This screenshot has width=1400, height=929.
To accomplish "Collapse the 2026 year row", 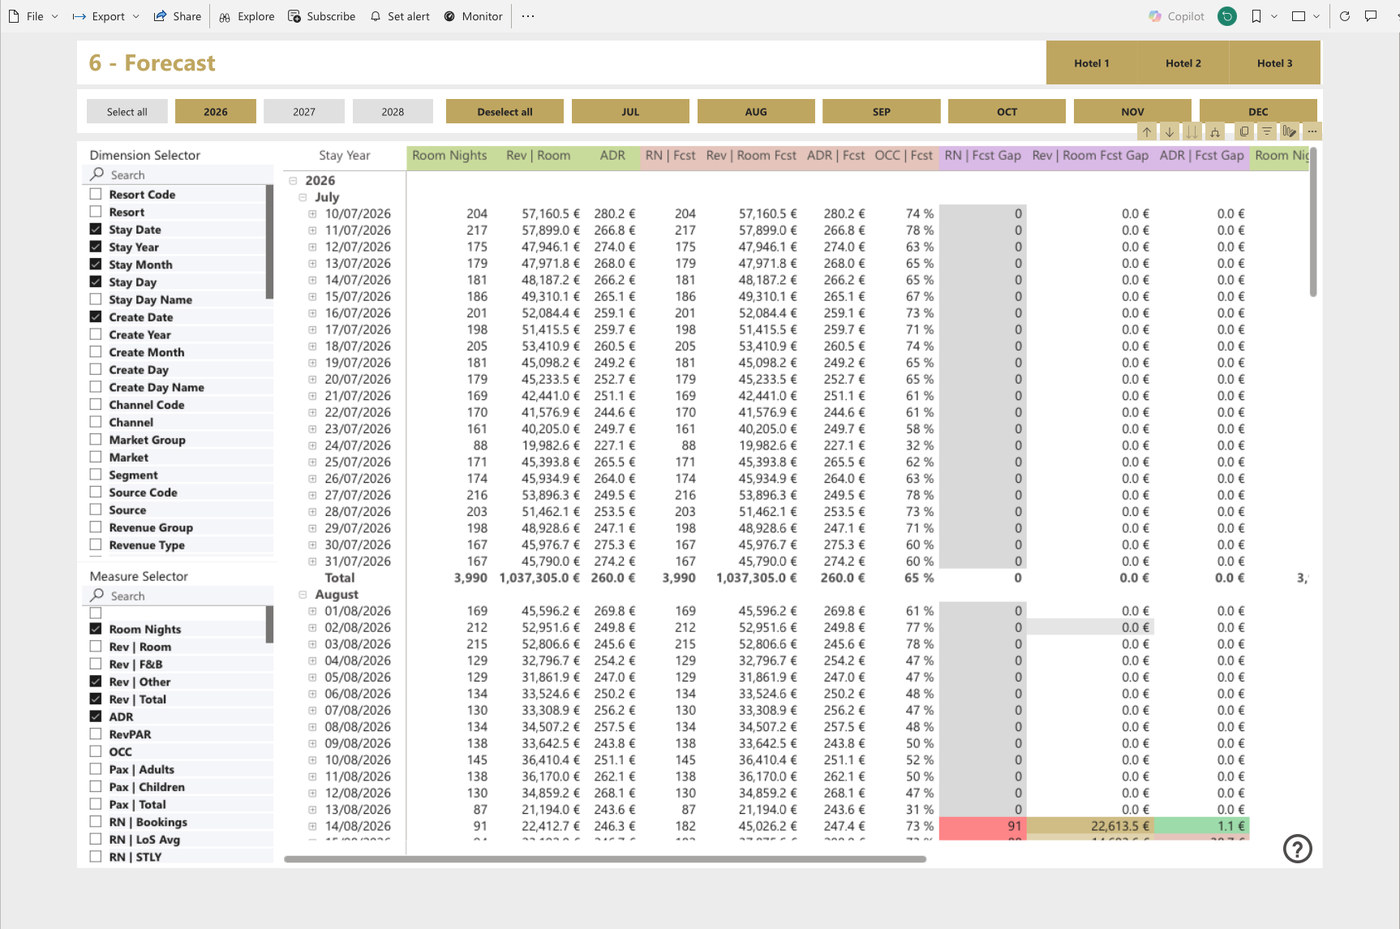I will [293, 181].
